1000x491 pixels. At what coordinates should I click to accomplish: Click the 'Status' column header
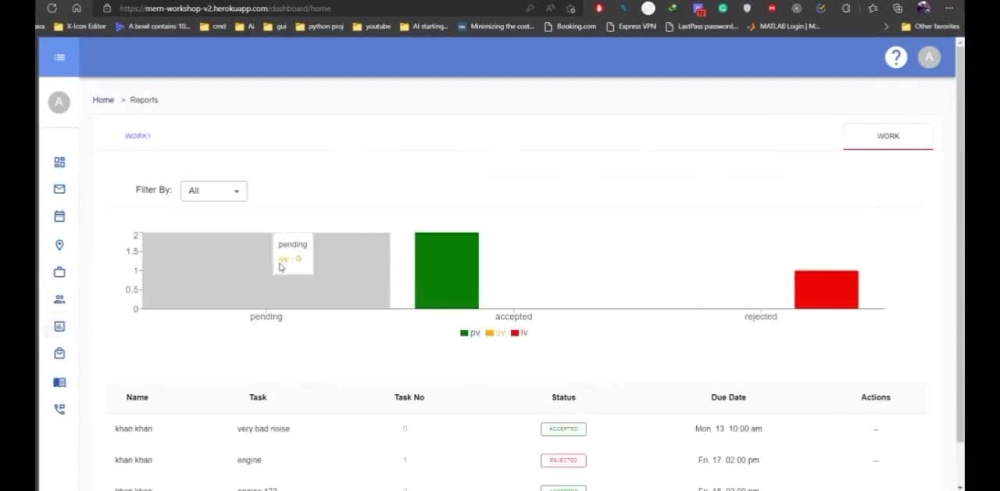[564, 397]
